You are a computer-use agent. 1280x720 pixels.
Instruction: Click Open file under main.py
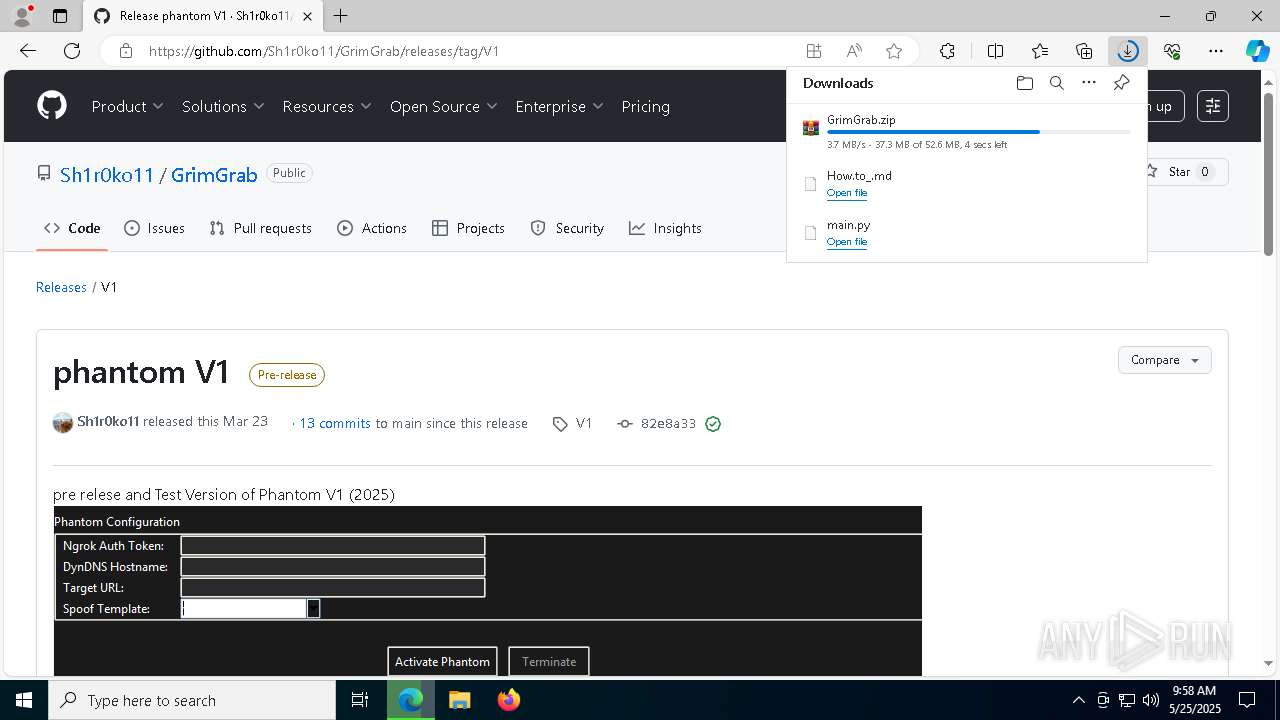point(847,242)
